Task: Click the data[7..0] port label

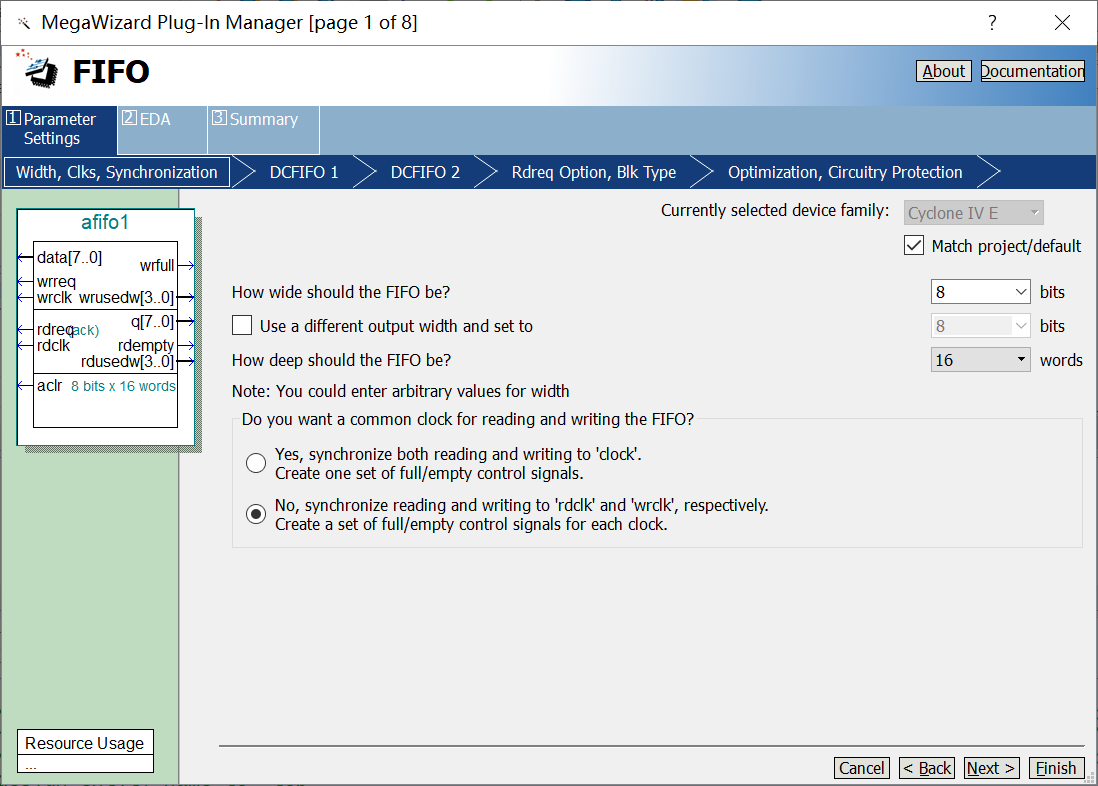Action: (x=69, y=258)
